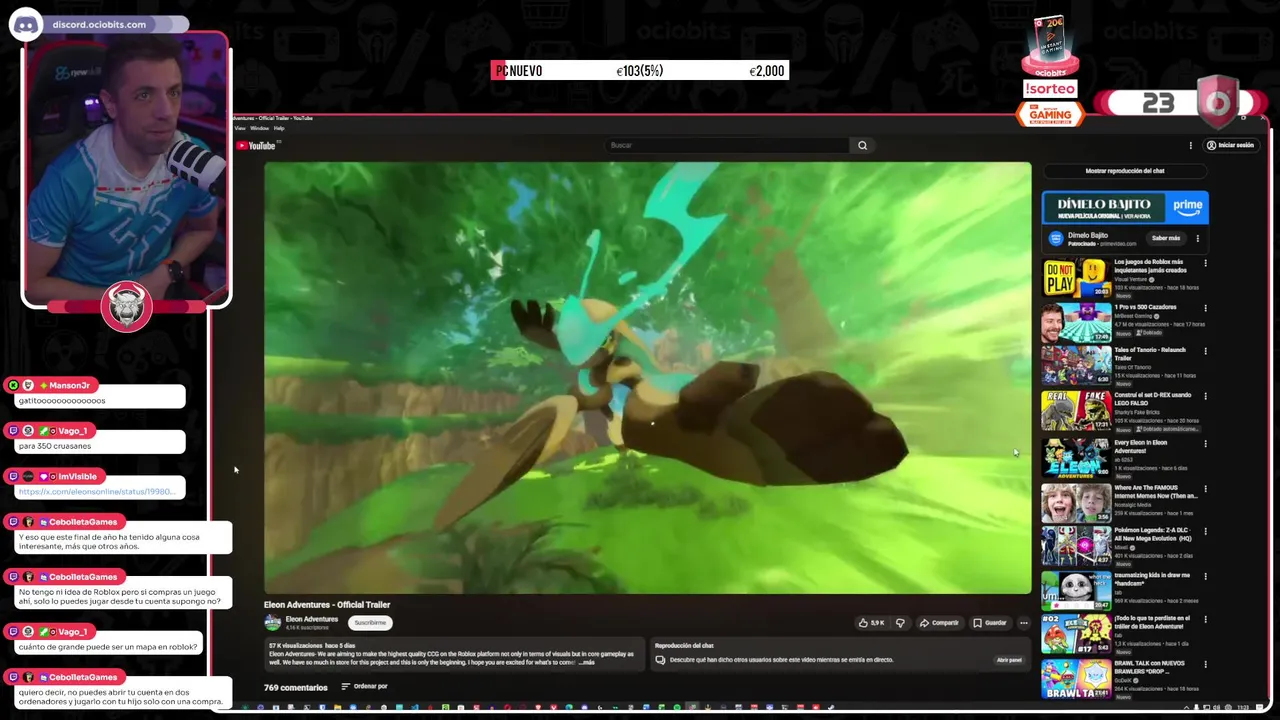Click Dímelo Bajito Prime banner ad
The image size is (1280, 720).
click(x=1125, y=207)
